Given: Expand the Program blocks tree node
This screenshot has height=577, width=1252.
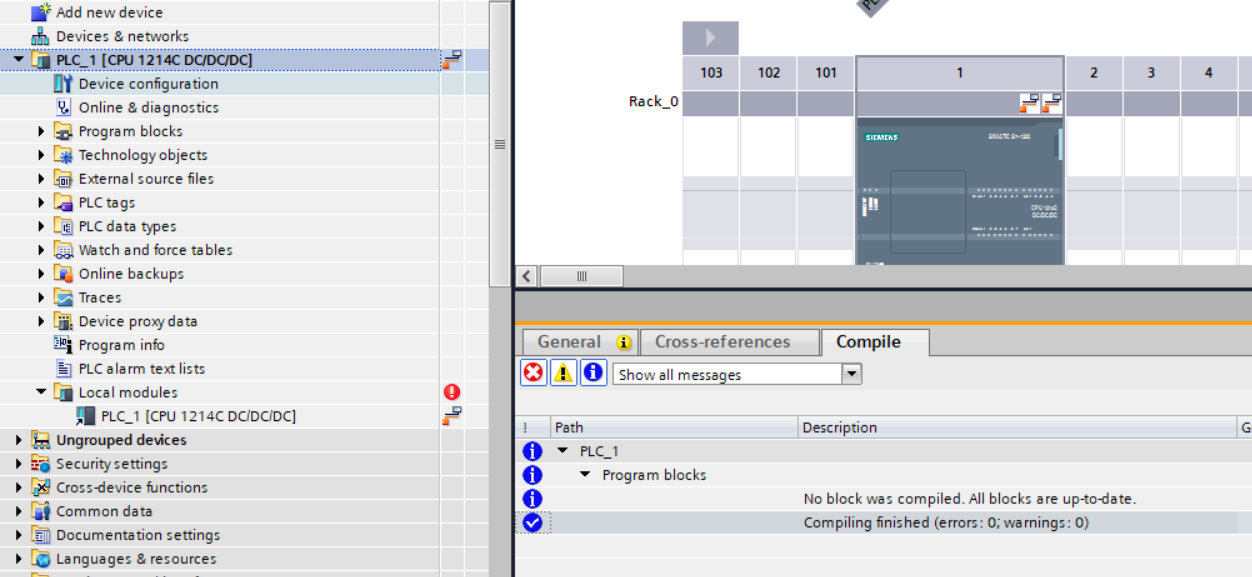Looking at the screenshot, I should [x=42, y=131].
